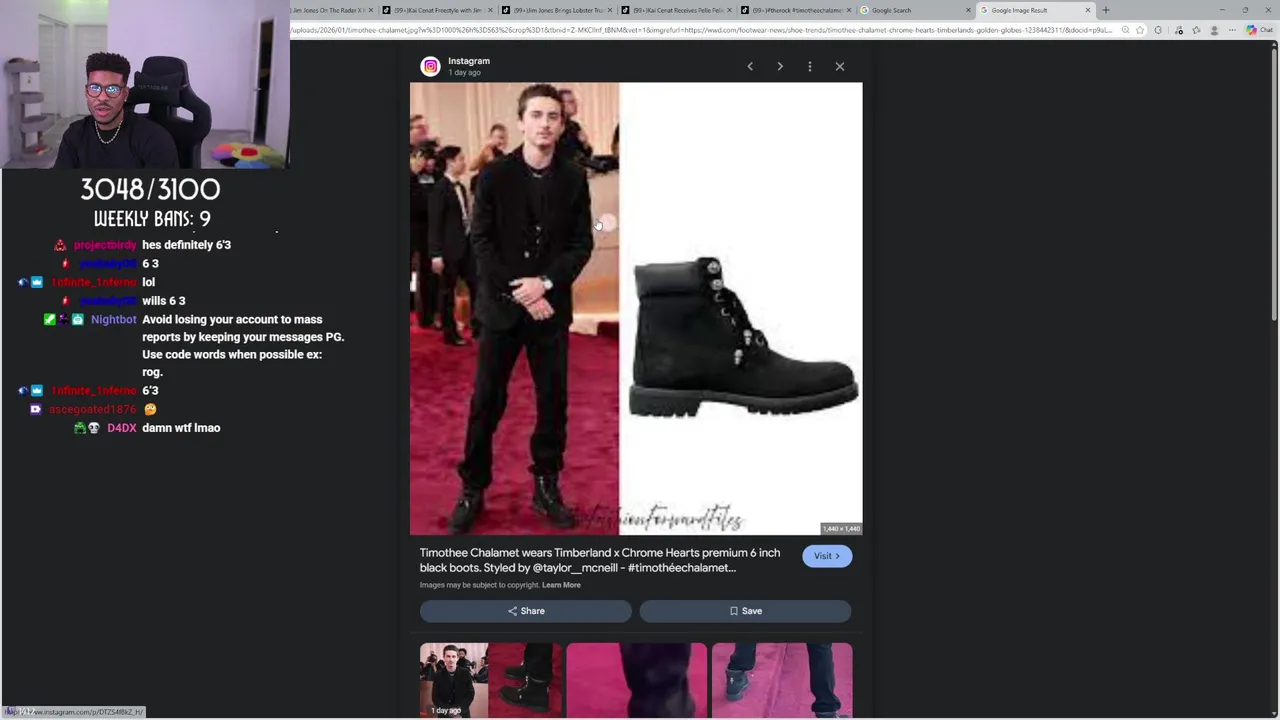This screenshot has width=1280, height=720.
Task: Click the Weekly Bans: 9 text
Action: coord(152,218)
